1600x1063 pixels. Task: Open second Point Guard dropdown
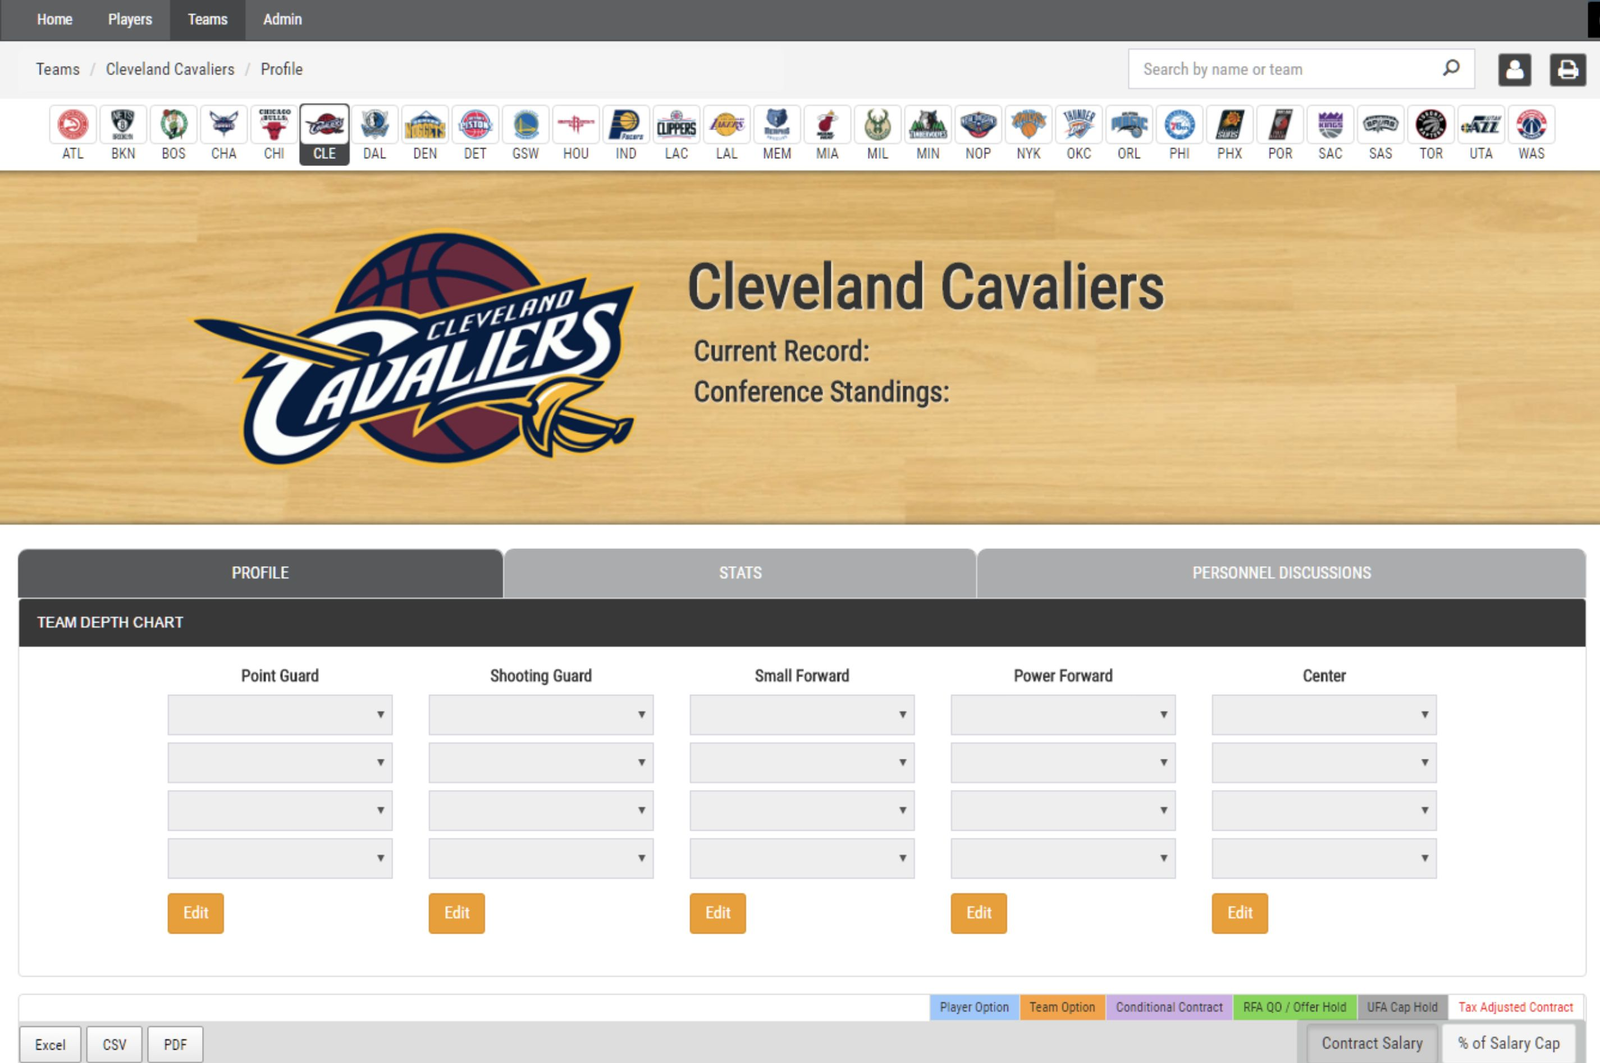[x=280, y=763]
